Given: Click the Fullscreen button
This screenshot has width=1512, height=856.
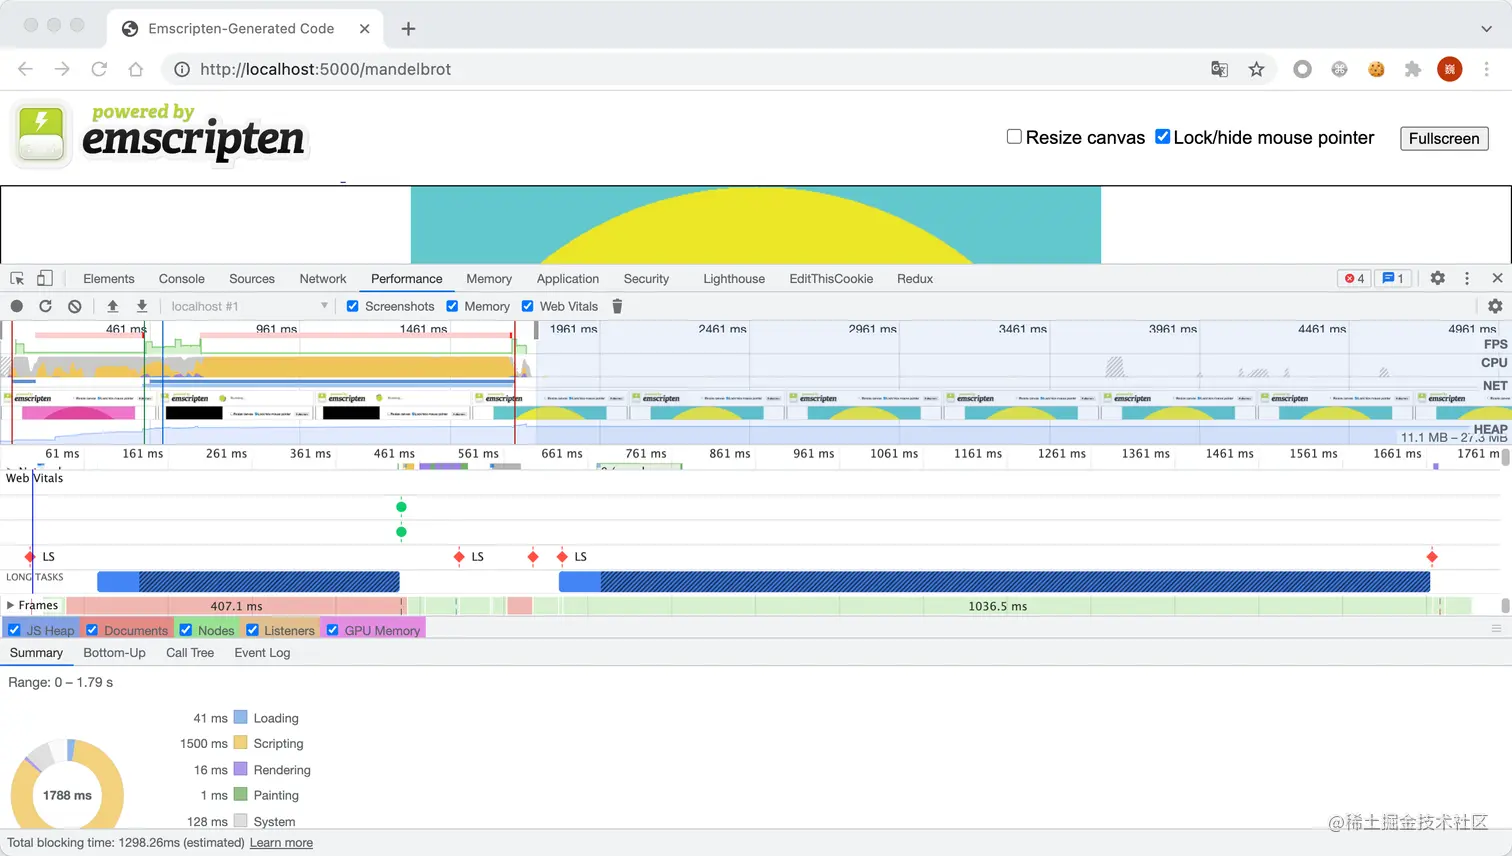Looking at the screenshot, I should 1444,138.
